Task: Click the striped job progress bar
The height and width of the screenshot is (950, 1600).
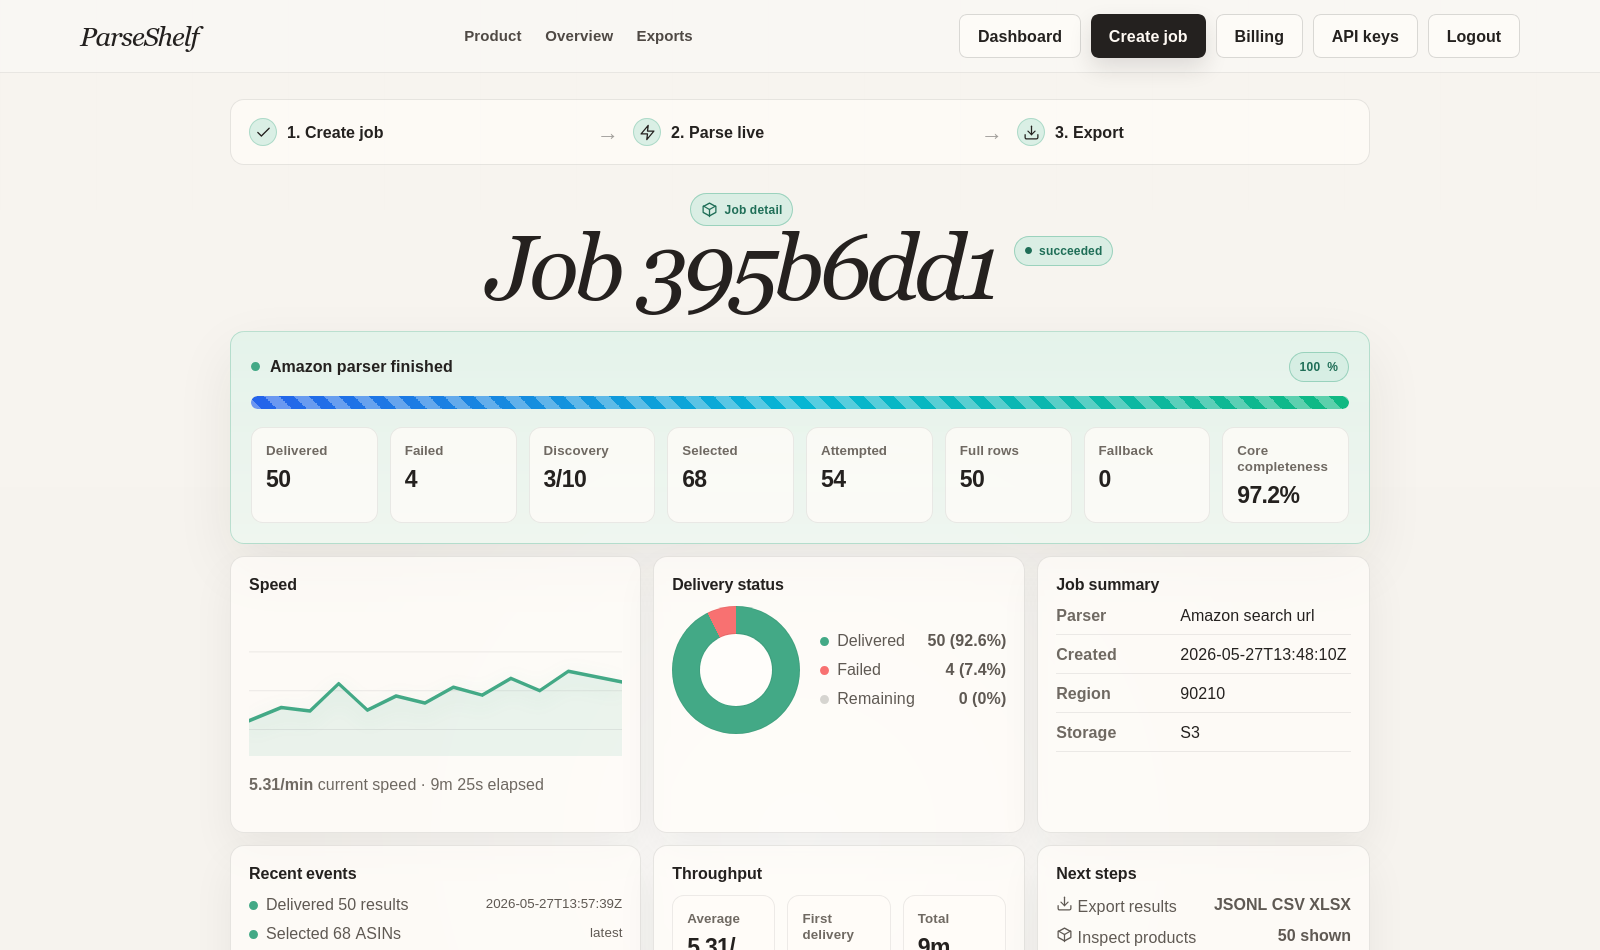Action: click(800, 402)
